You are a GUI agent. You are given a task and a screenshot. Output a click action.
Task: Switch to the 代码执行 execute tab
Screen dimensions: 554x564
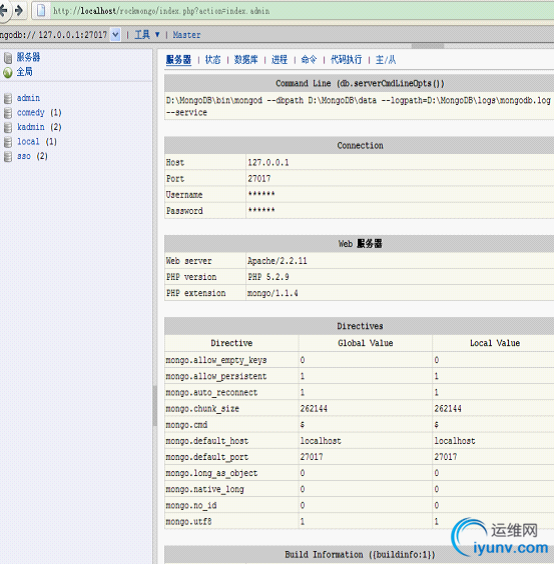click(346, 60)
